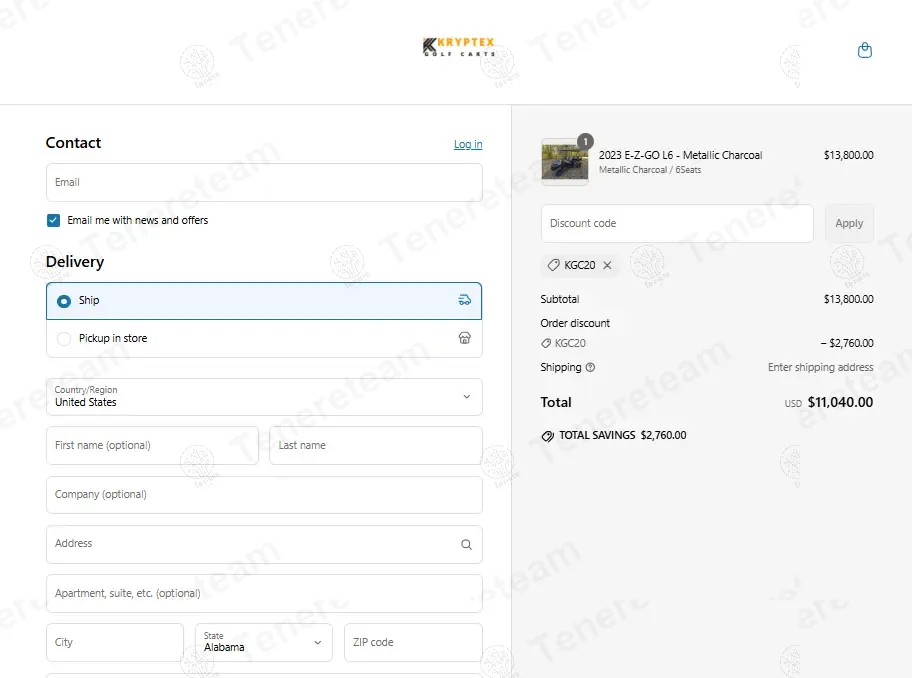
Task: Click the E-Z-GO L6 product thumbnail
Action: coord(565,162)
